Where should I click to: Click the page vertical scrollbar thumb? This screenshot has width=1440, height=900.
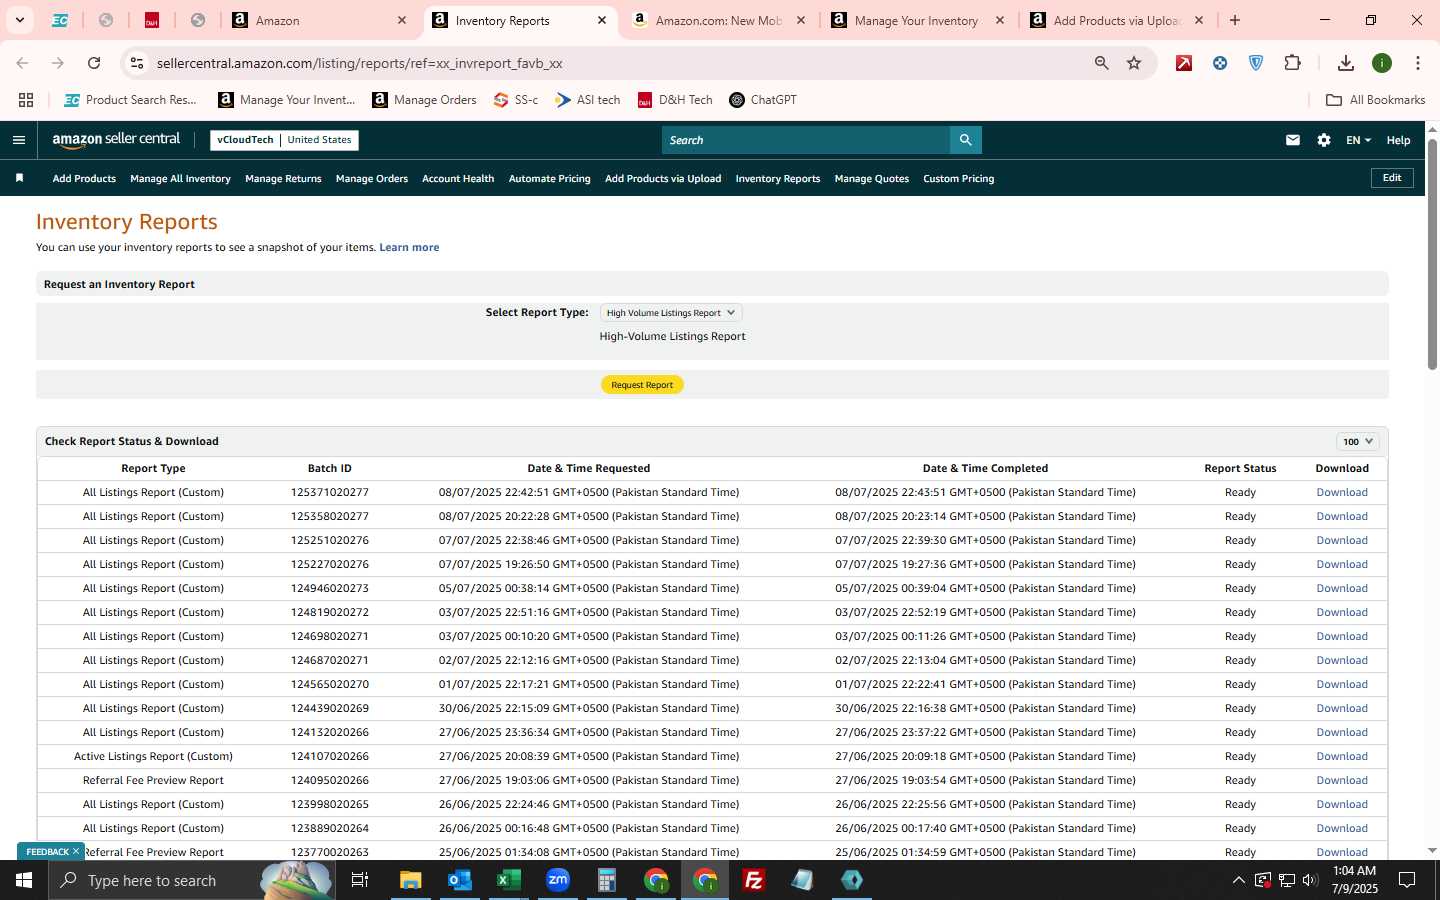click(x=1432, y=255)
